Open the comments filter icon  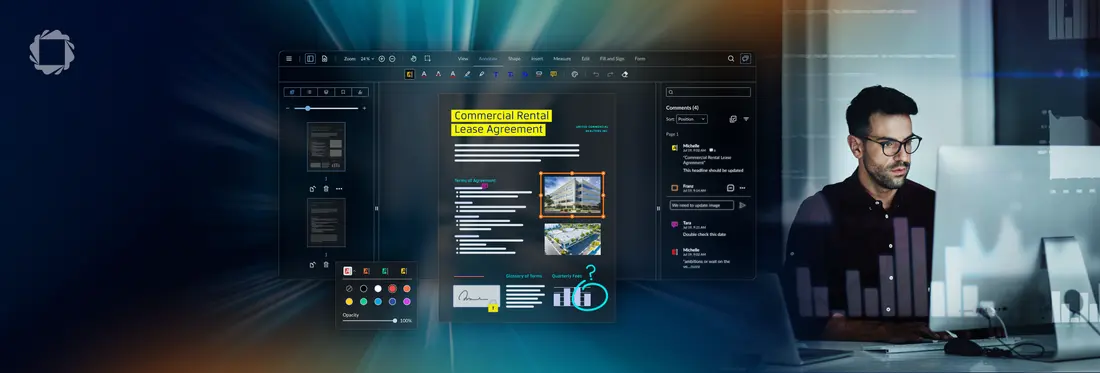746,119
